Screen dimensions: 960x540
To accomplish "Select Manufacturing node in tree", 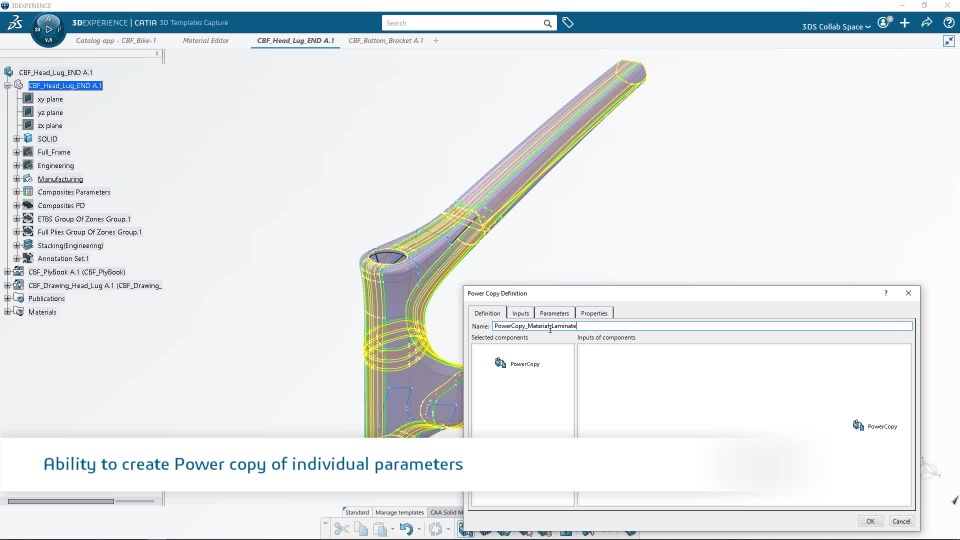I will [60, 179].
